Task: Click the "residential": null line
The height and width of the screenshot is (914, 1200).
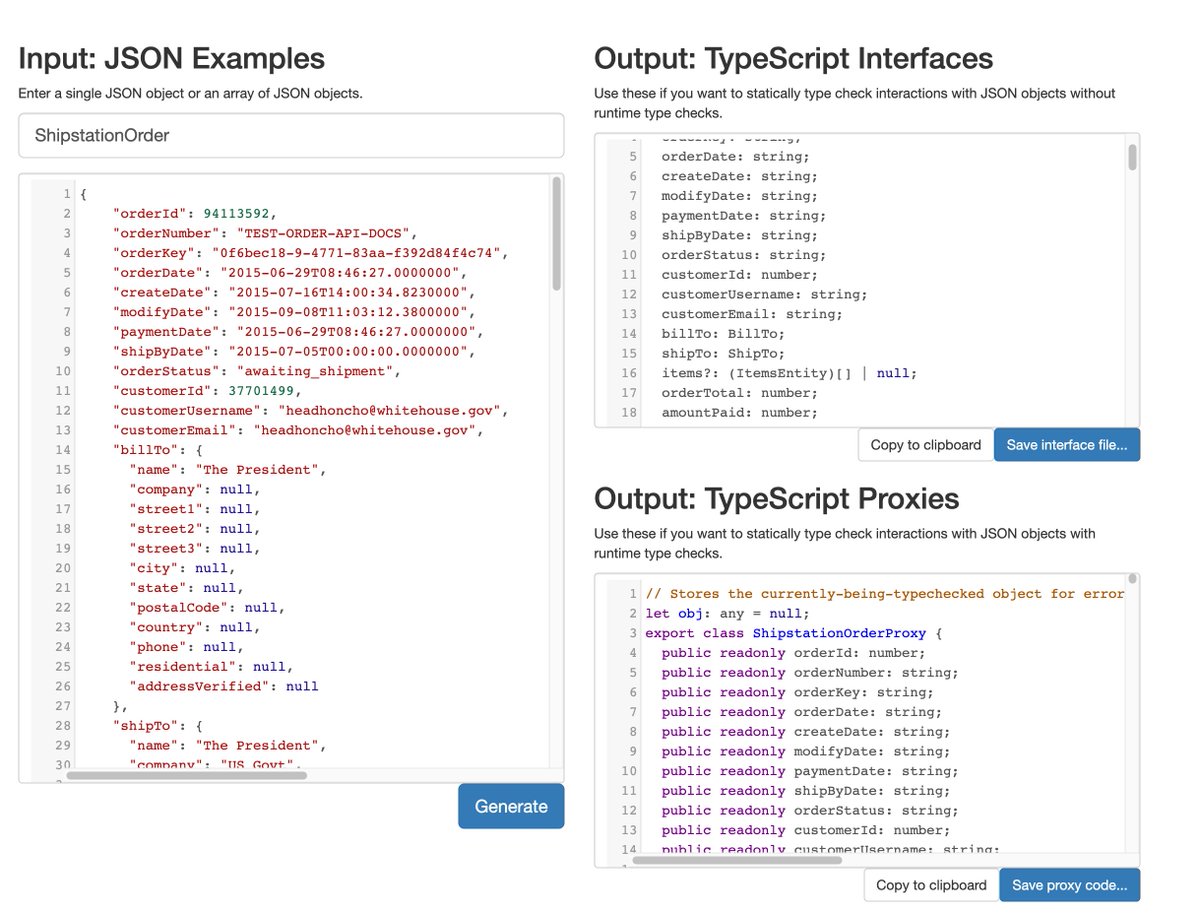Action: coord(211,667)
